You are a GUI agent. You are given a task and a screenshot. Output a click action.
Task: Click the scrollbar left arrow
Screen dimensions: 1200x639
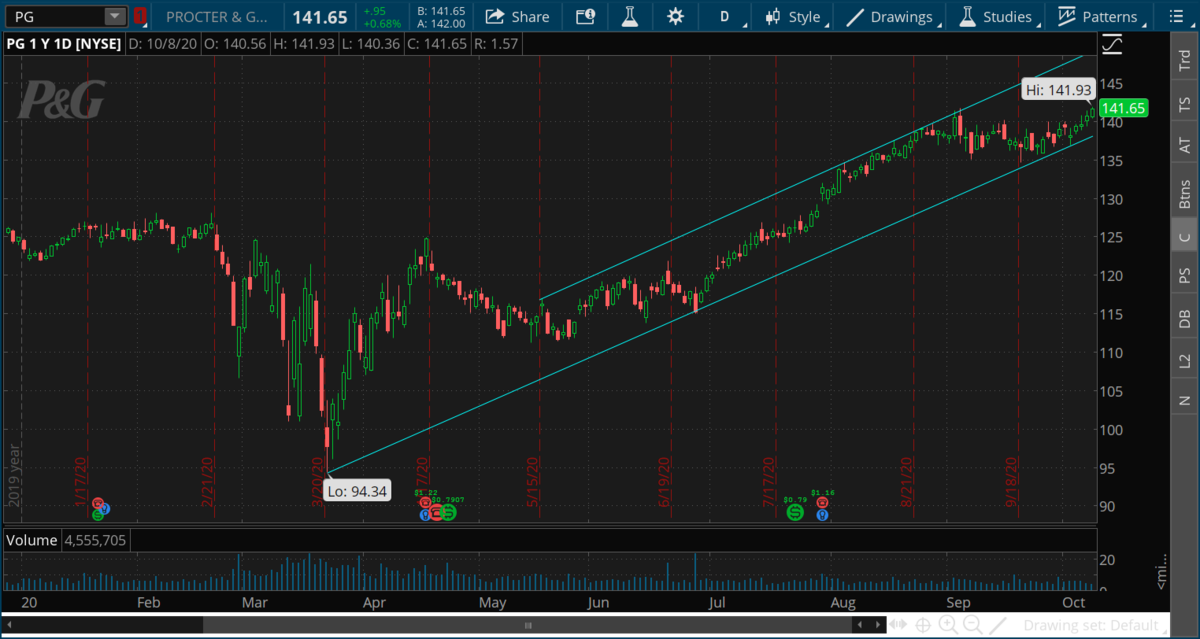pyautogui.click(x=9, y=625)
